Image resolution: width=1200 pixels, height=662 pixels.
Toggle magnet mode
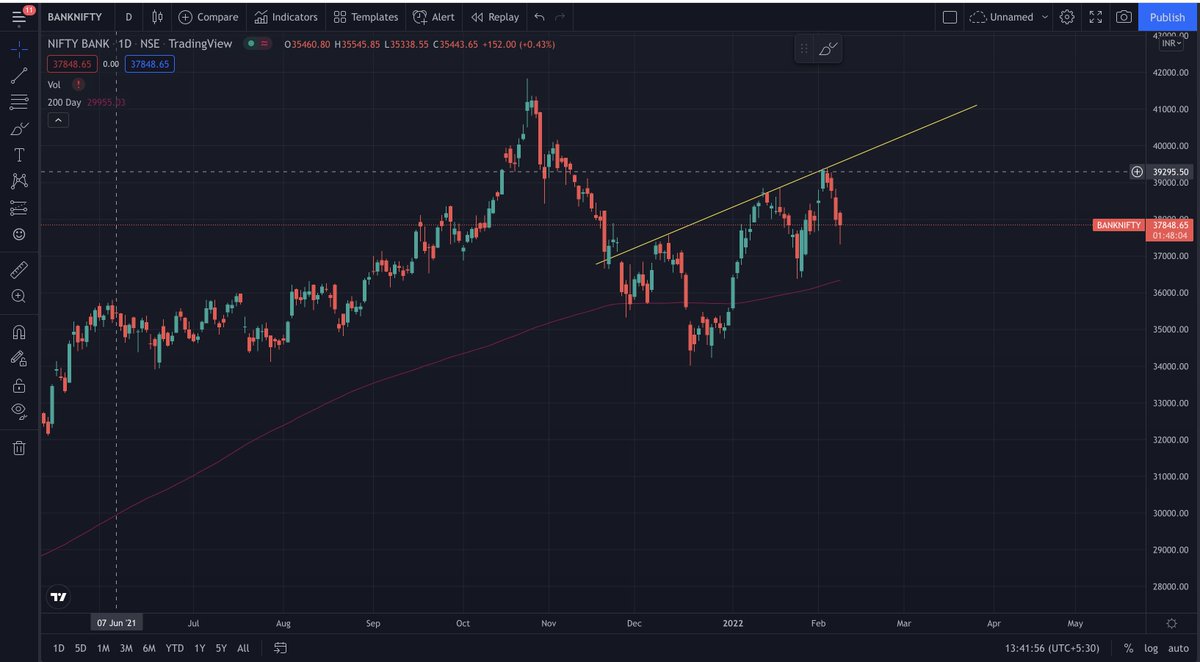coord(19,332)
